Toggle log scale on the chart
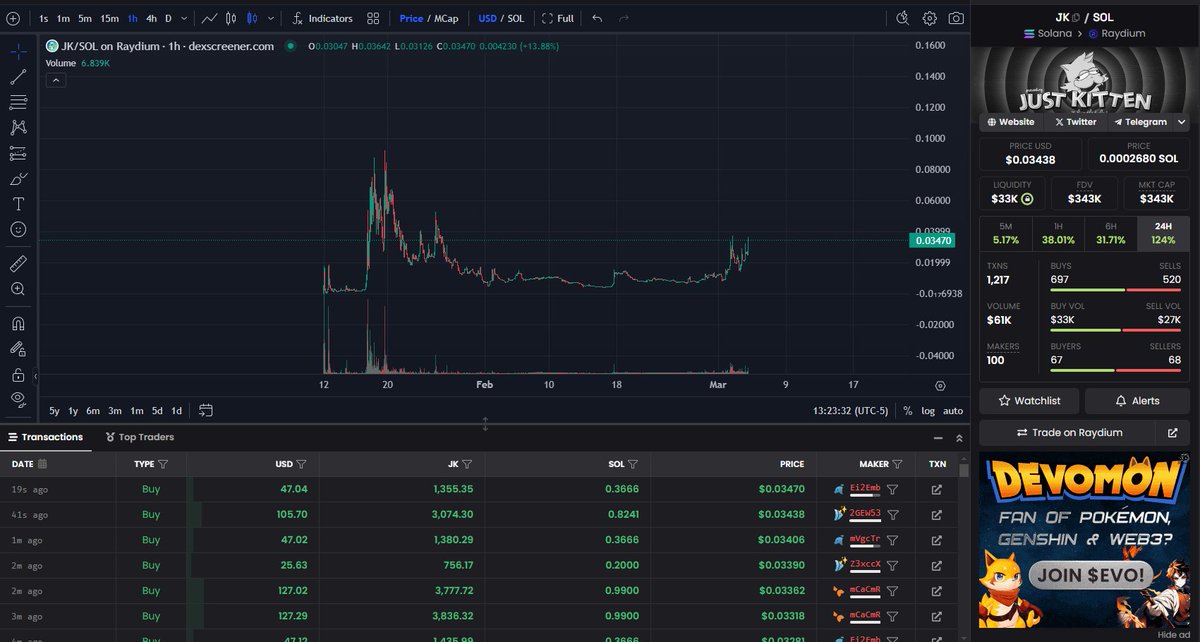Screen dimensions: 1200x642 (x=928, y=410)
